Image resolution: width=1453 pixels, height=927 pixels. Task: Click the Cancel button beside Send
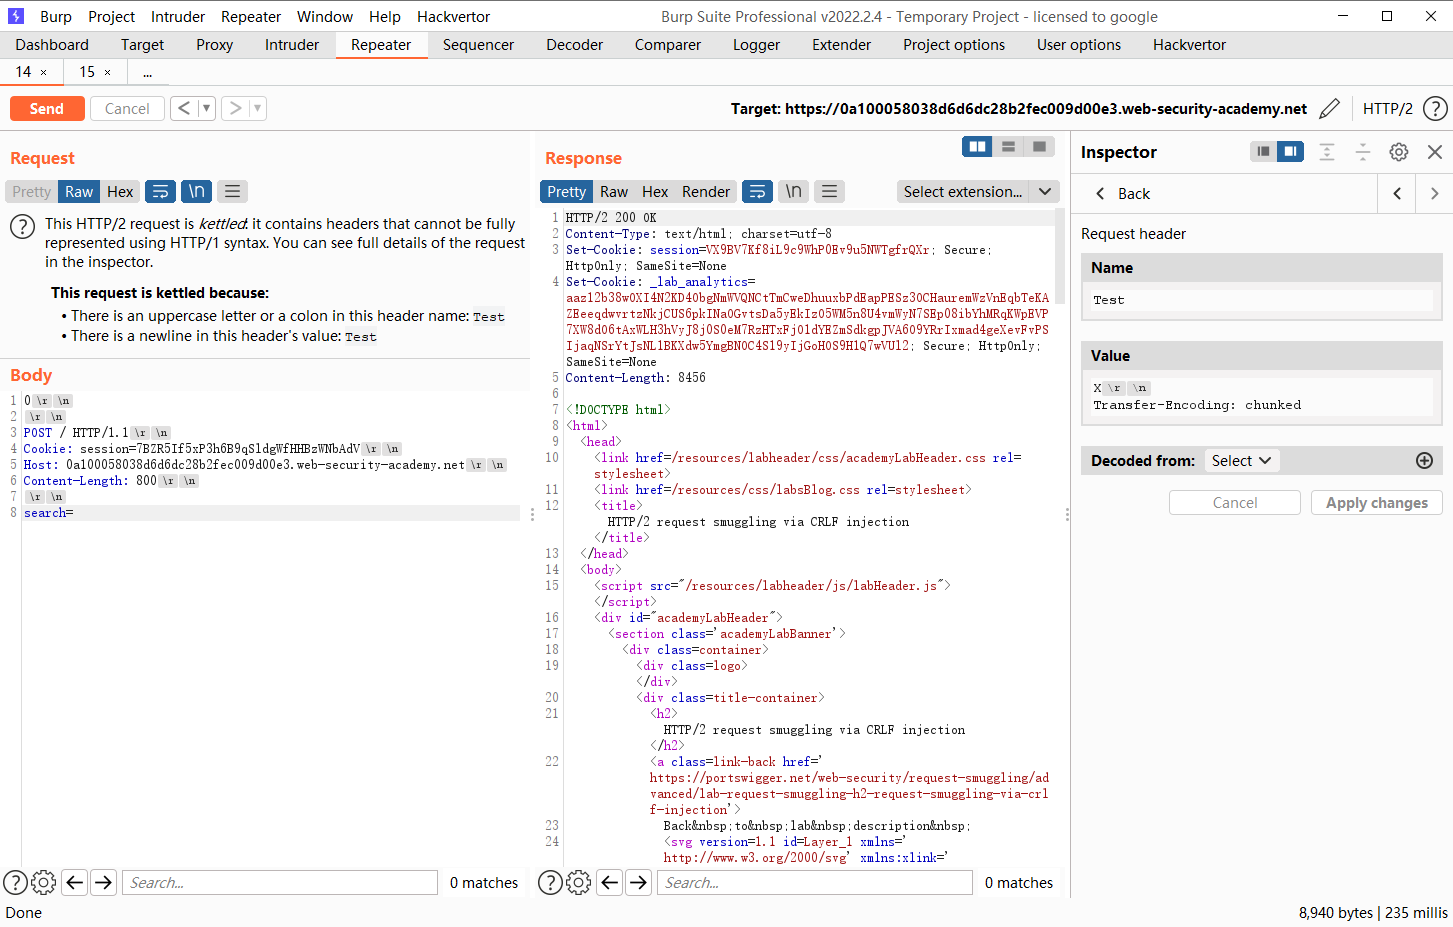tap(127, 109)
